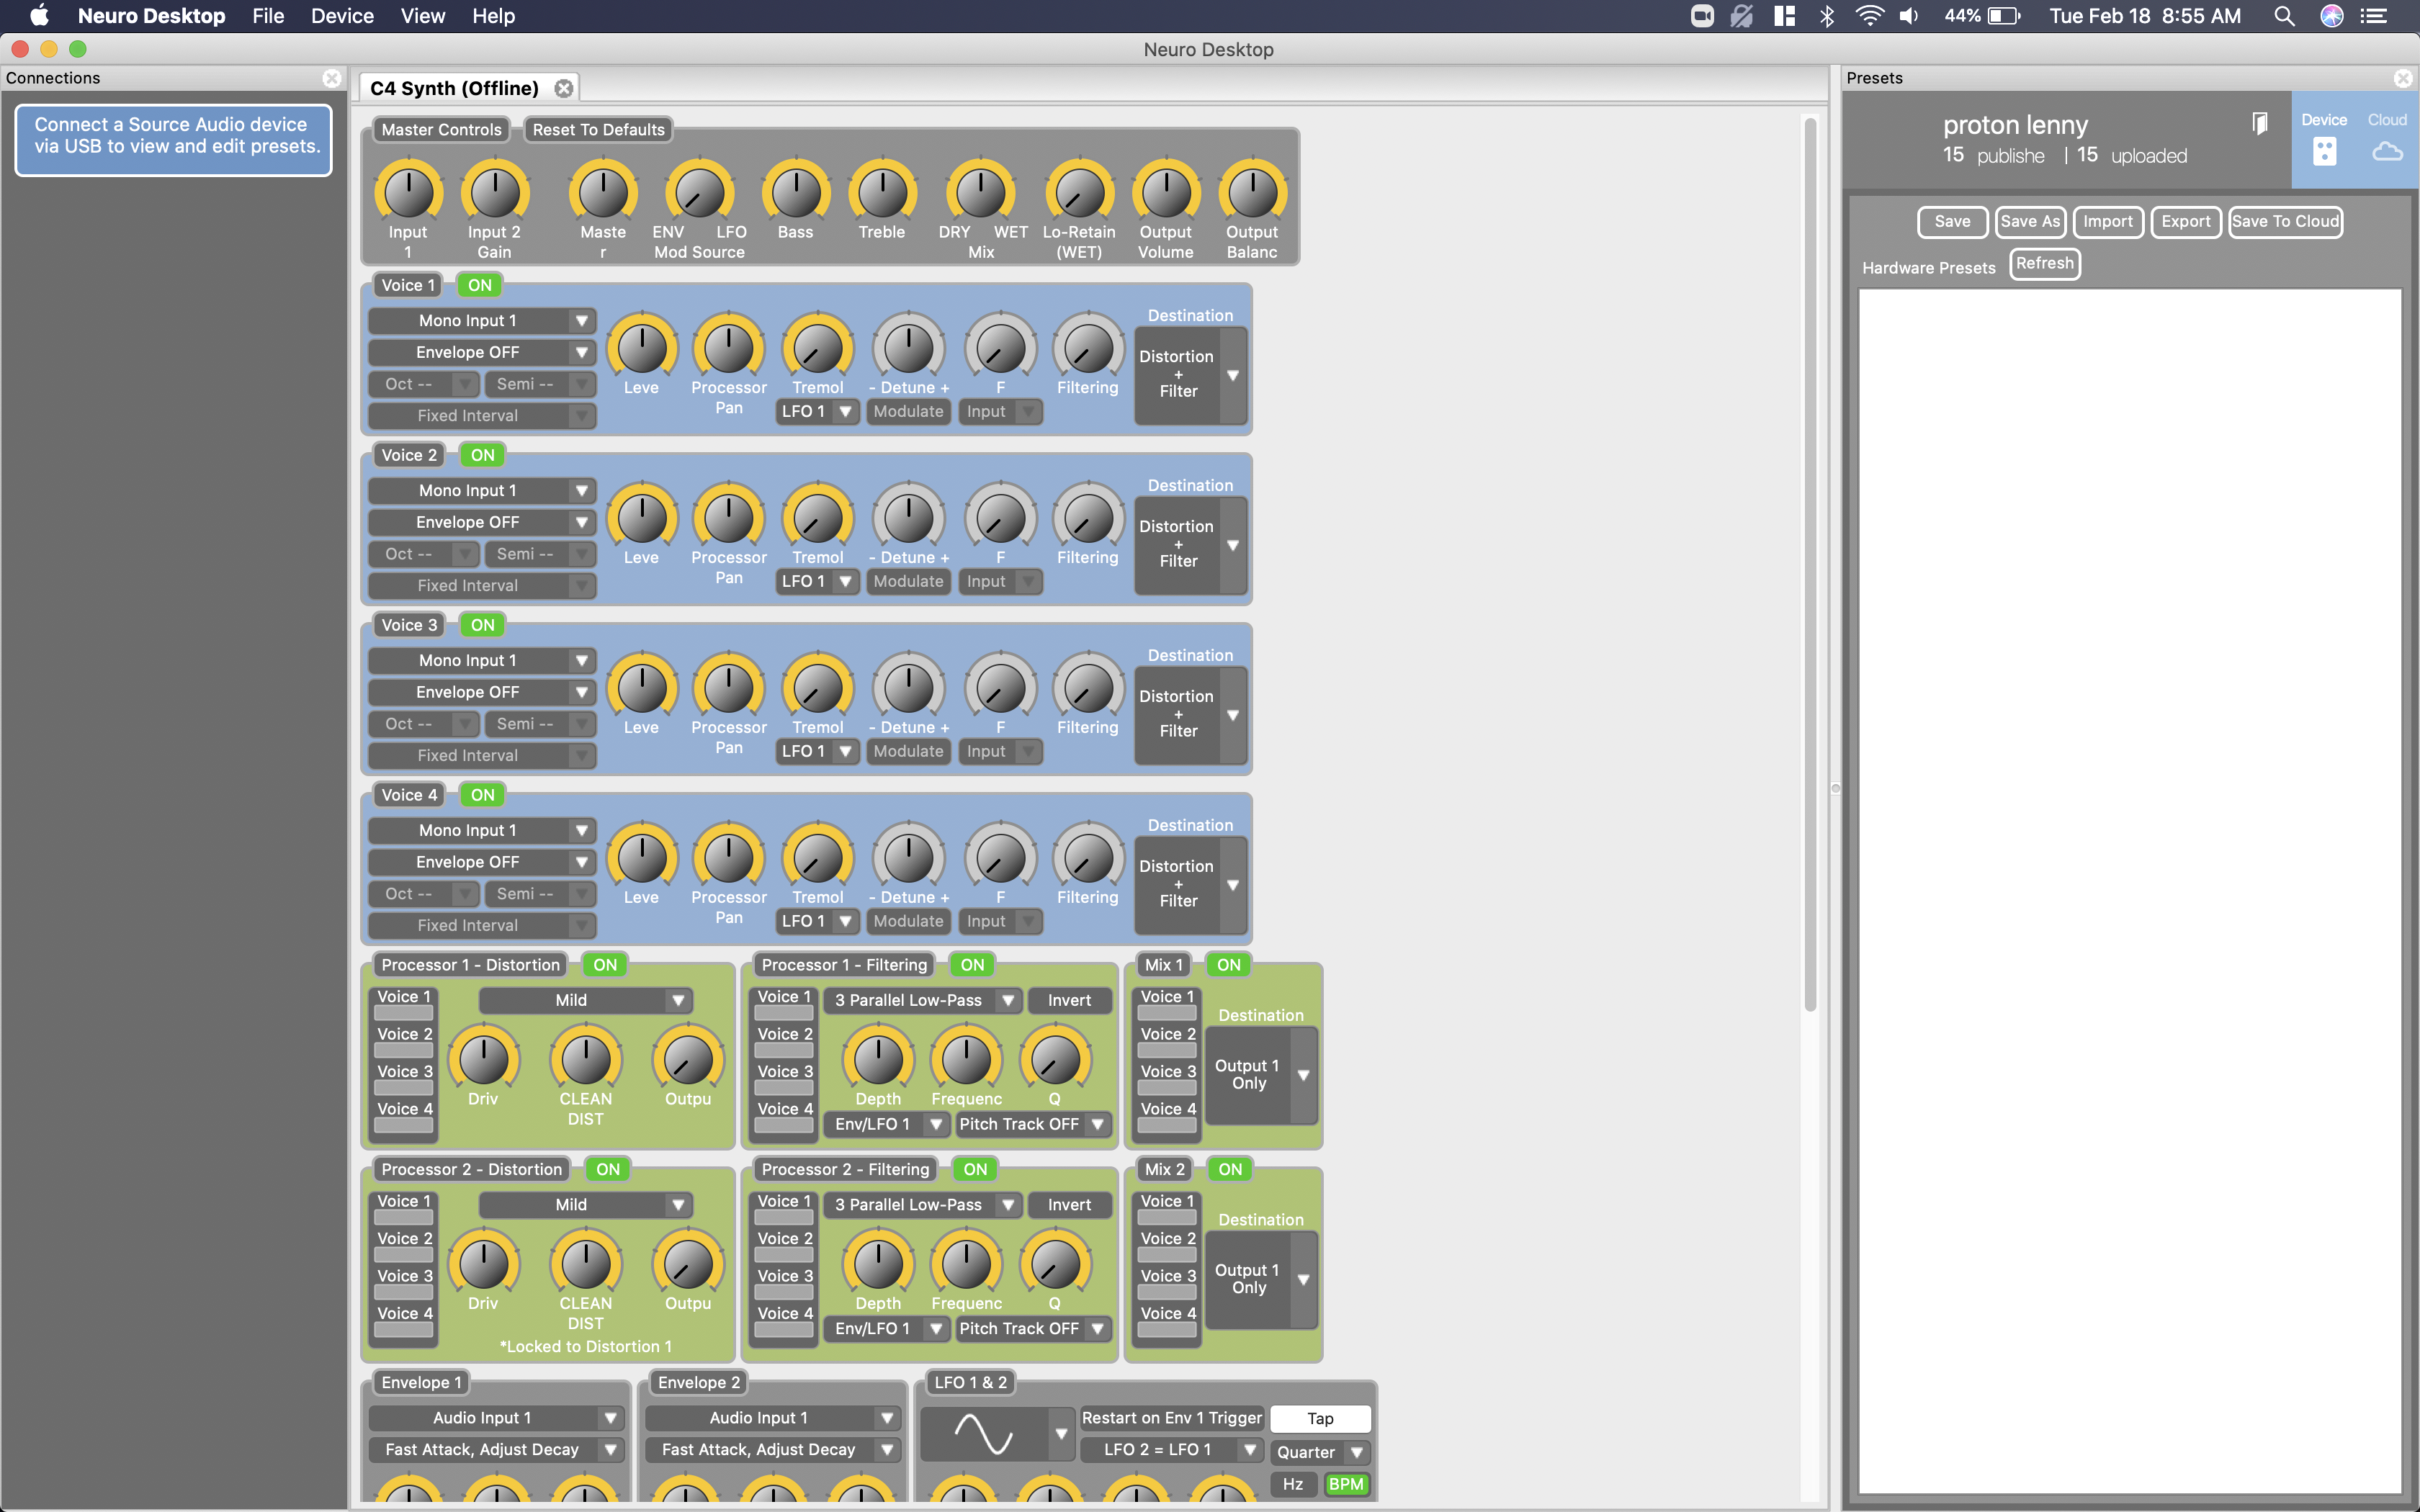This screenshot has height=1512, width=2420.
Task: Toggle Voice 2 ON switch
Action: [x=483, y=455]
